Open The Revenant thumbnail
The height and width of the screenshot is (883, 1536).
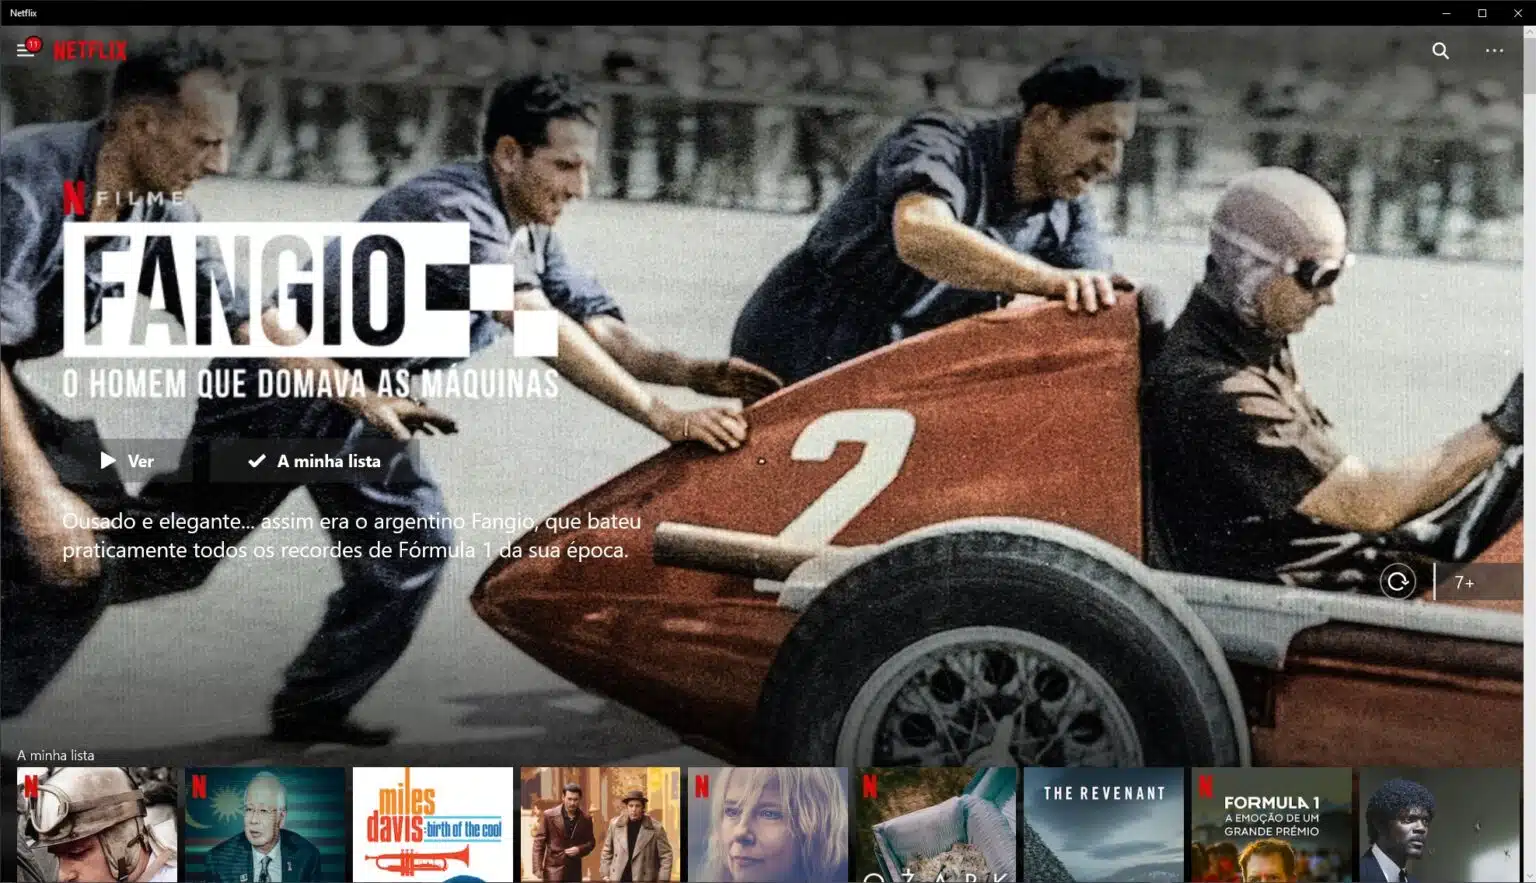coord(1104,825)
